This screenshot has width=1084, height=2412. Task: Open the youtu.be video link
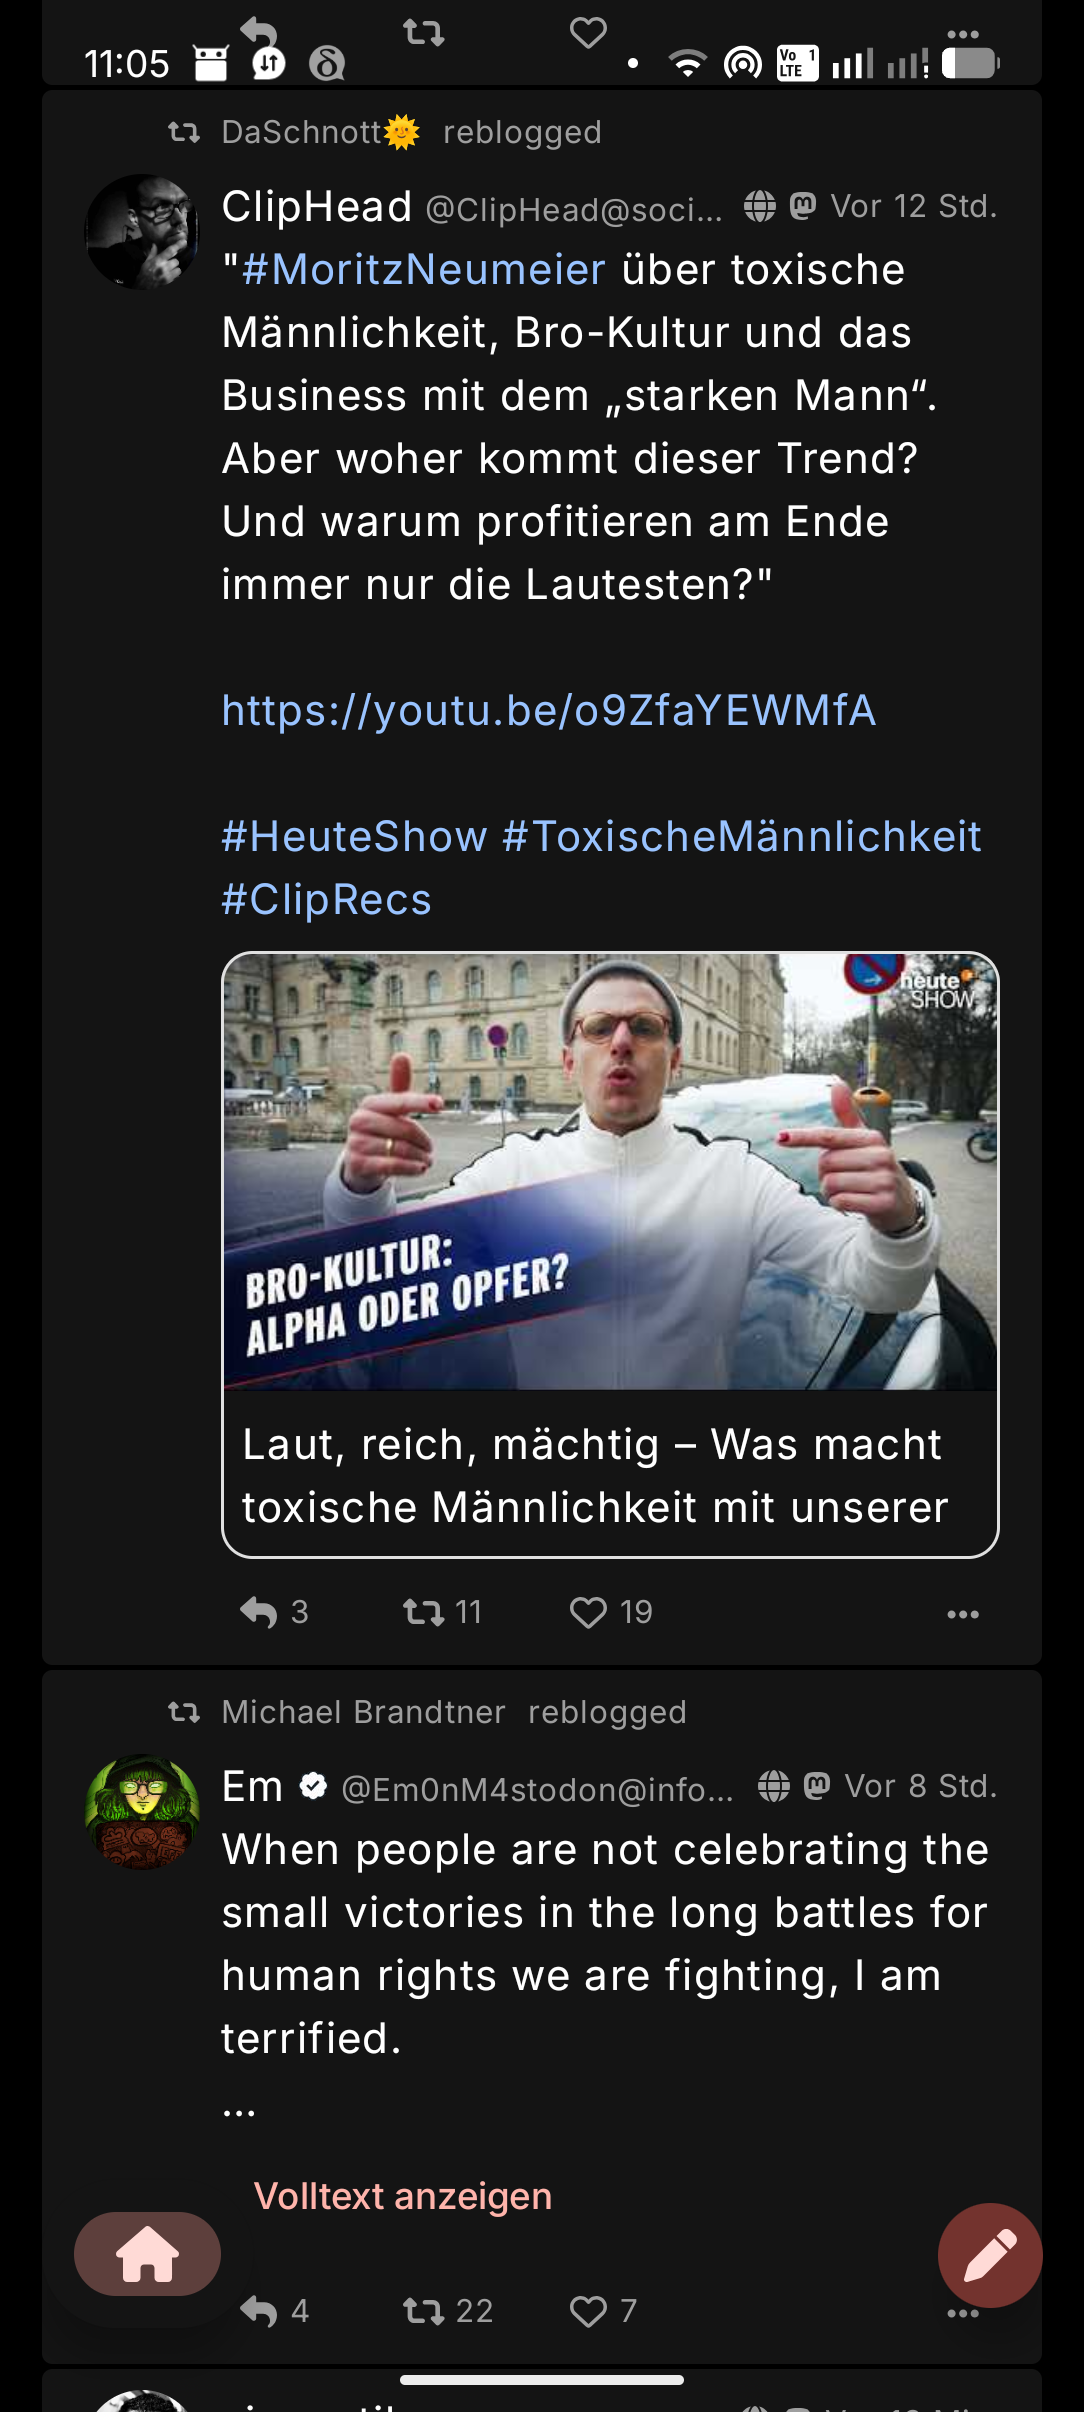(x=548, y=711)
